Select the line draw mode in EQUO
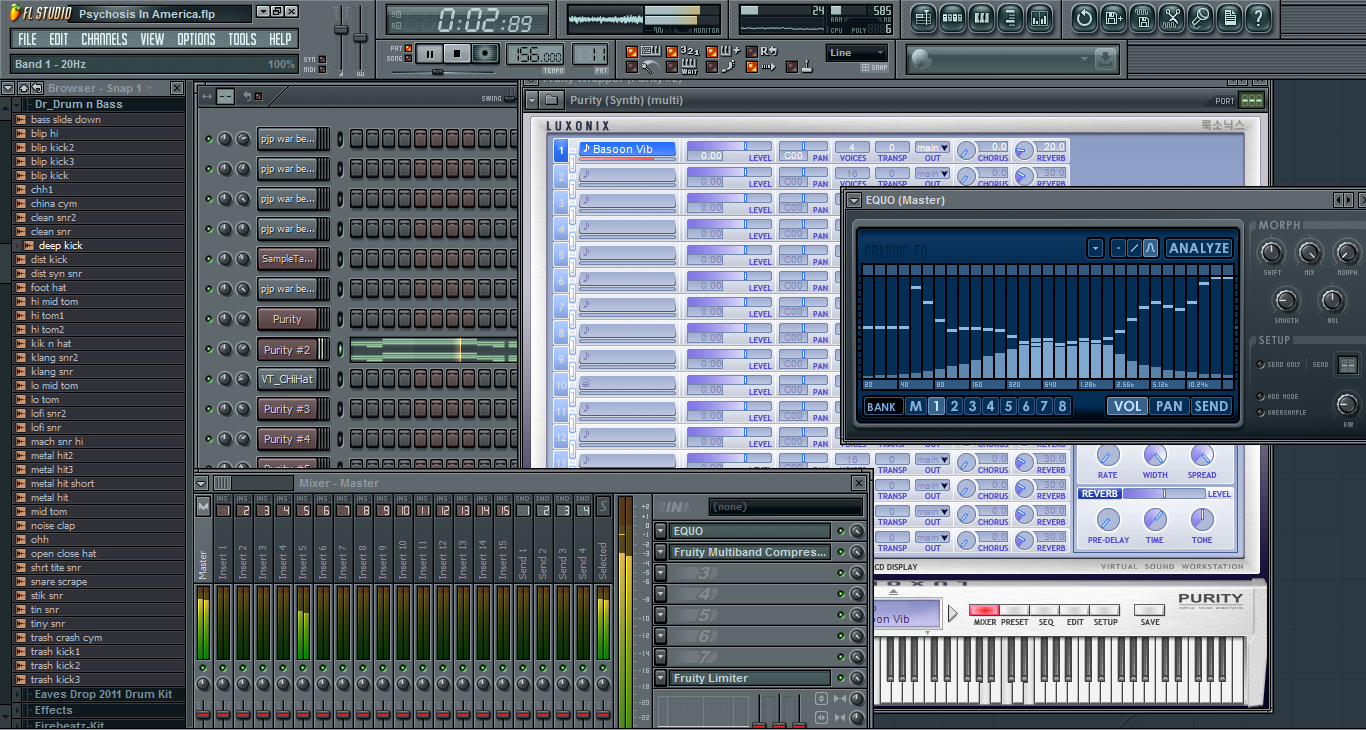This screenshot has height=730, width=1366. (x=1134, y=248)
